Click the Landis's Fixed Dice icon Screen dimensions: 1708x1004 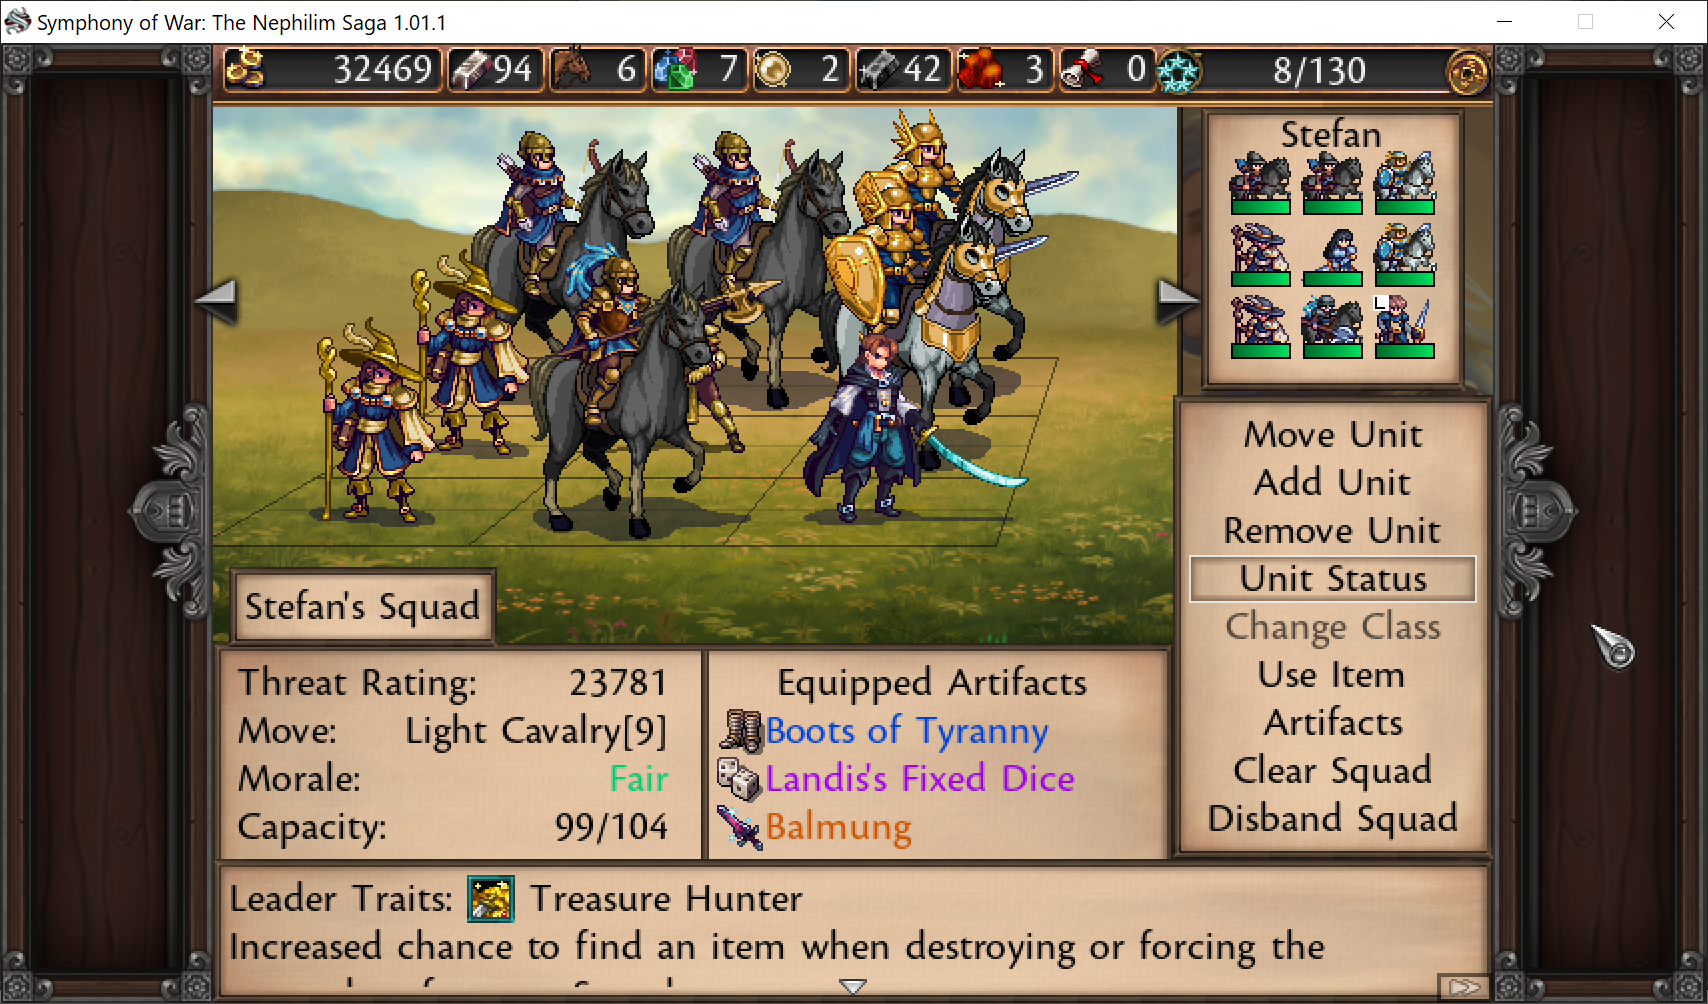click(740, 779)
